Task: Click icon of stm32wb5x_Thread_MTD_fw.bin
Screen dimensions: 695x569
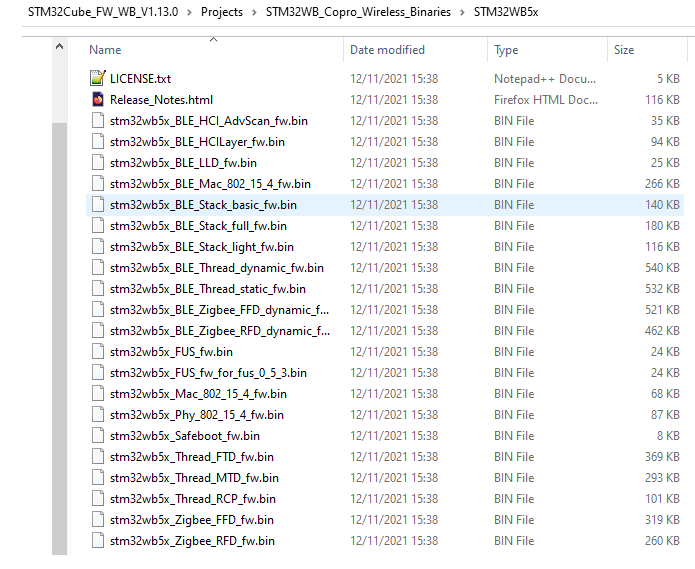Action: (98, 478)
